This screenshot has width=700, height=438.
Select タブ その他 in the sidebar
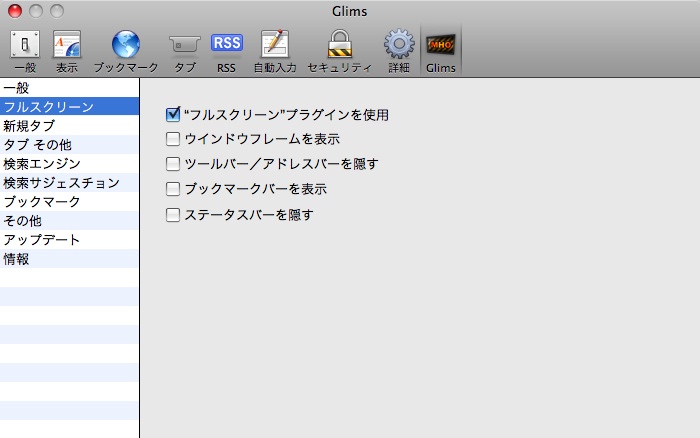click(x=69, y=145)
